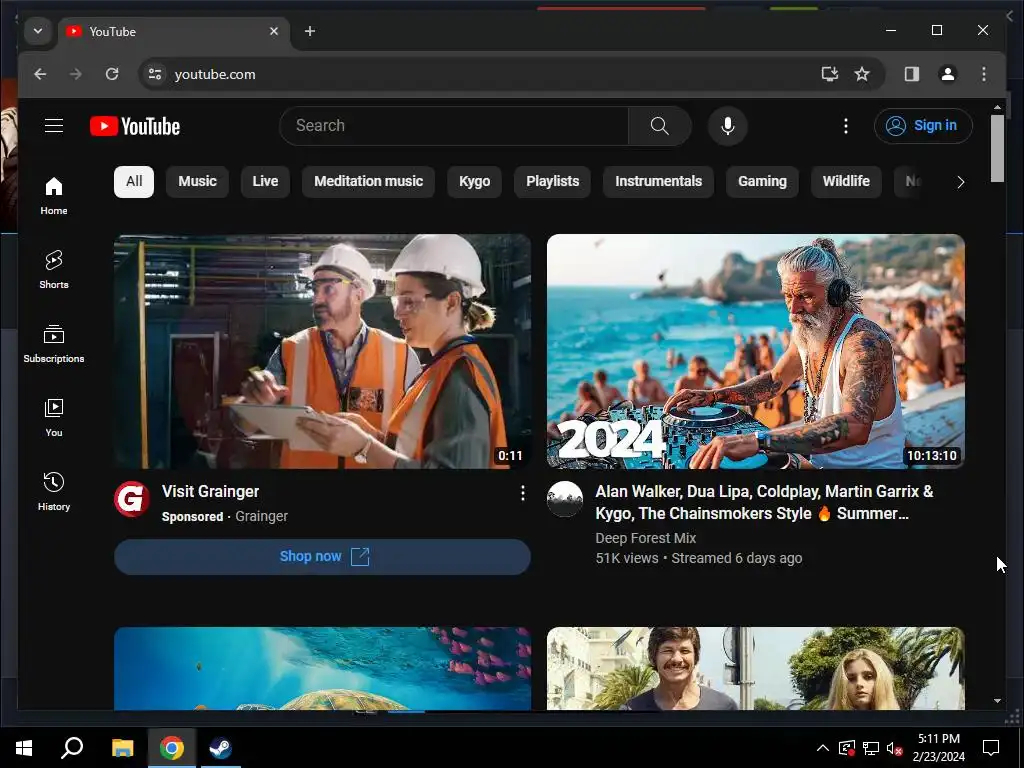This screenshot has width=1024, height=768.
Task: Show more category chips with right arrow
Action: pyautogui.click(x=961, y=182)
